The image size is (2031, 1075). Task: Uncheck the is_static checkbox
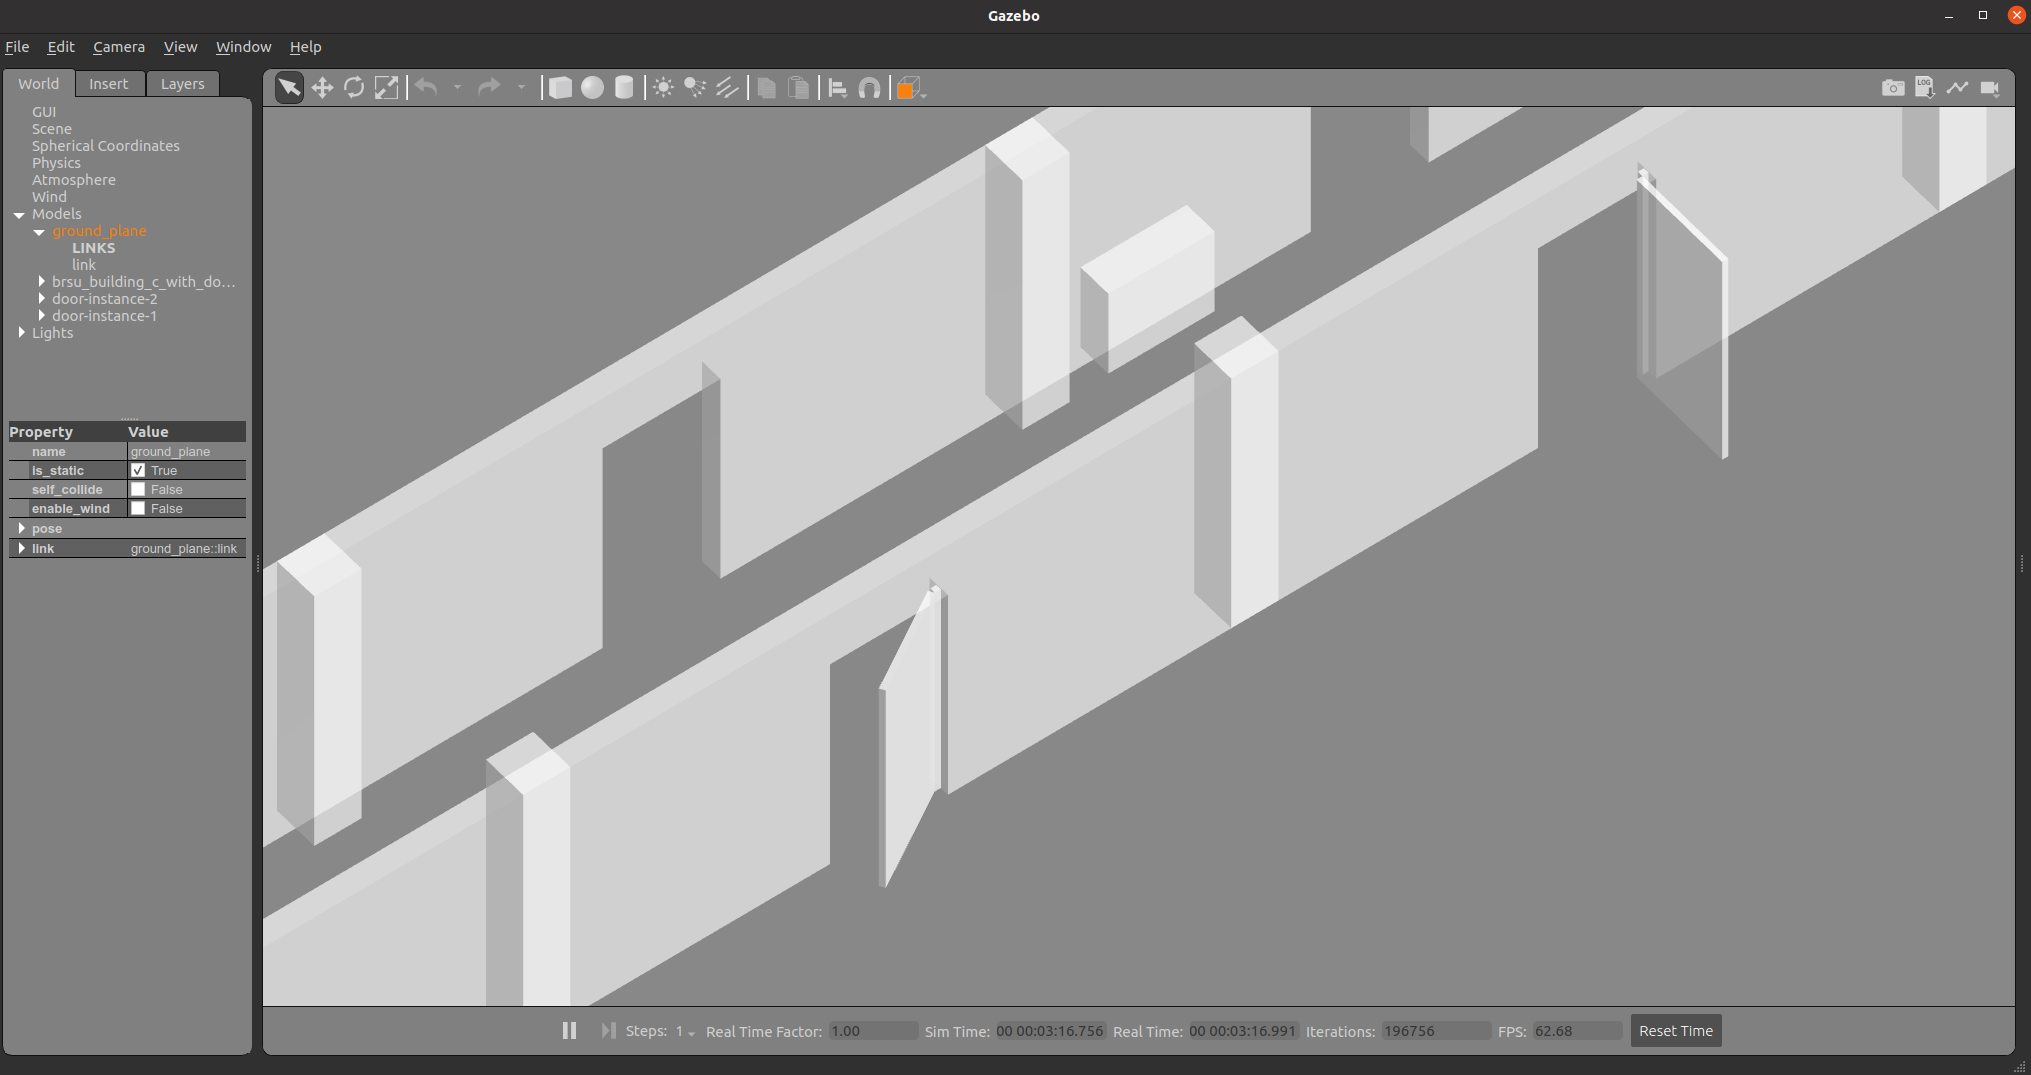pyautogui.click(x=138, y=470)
